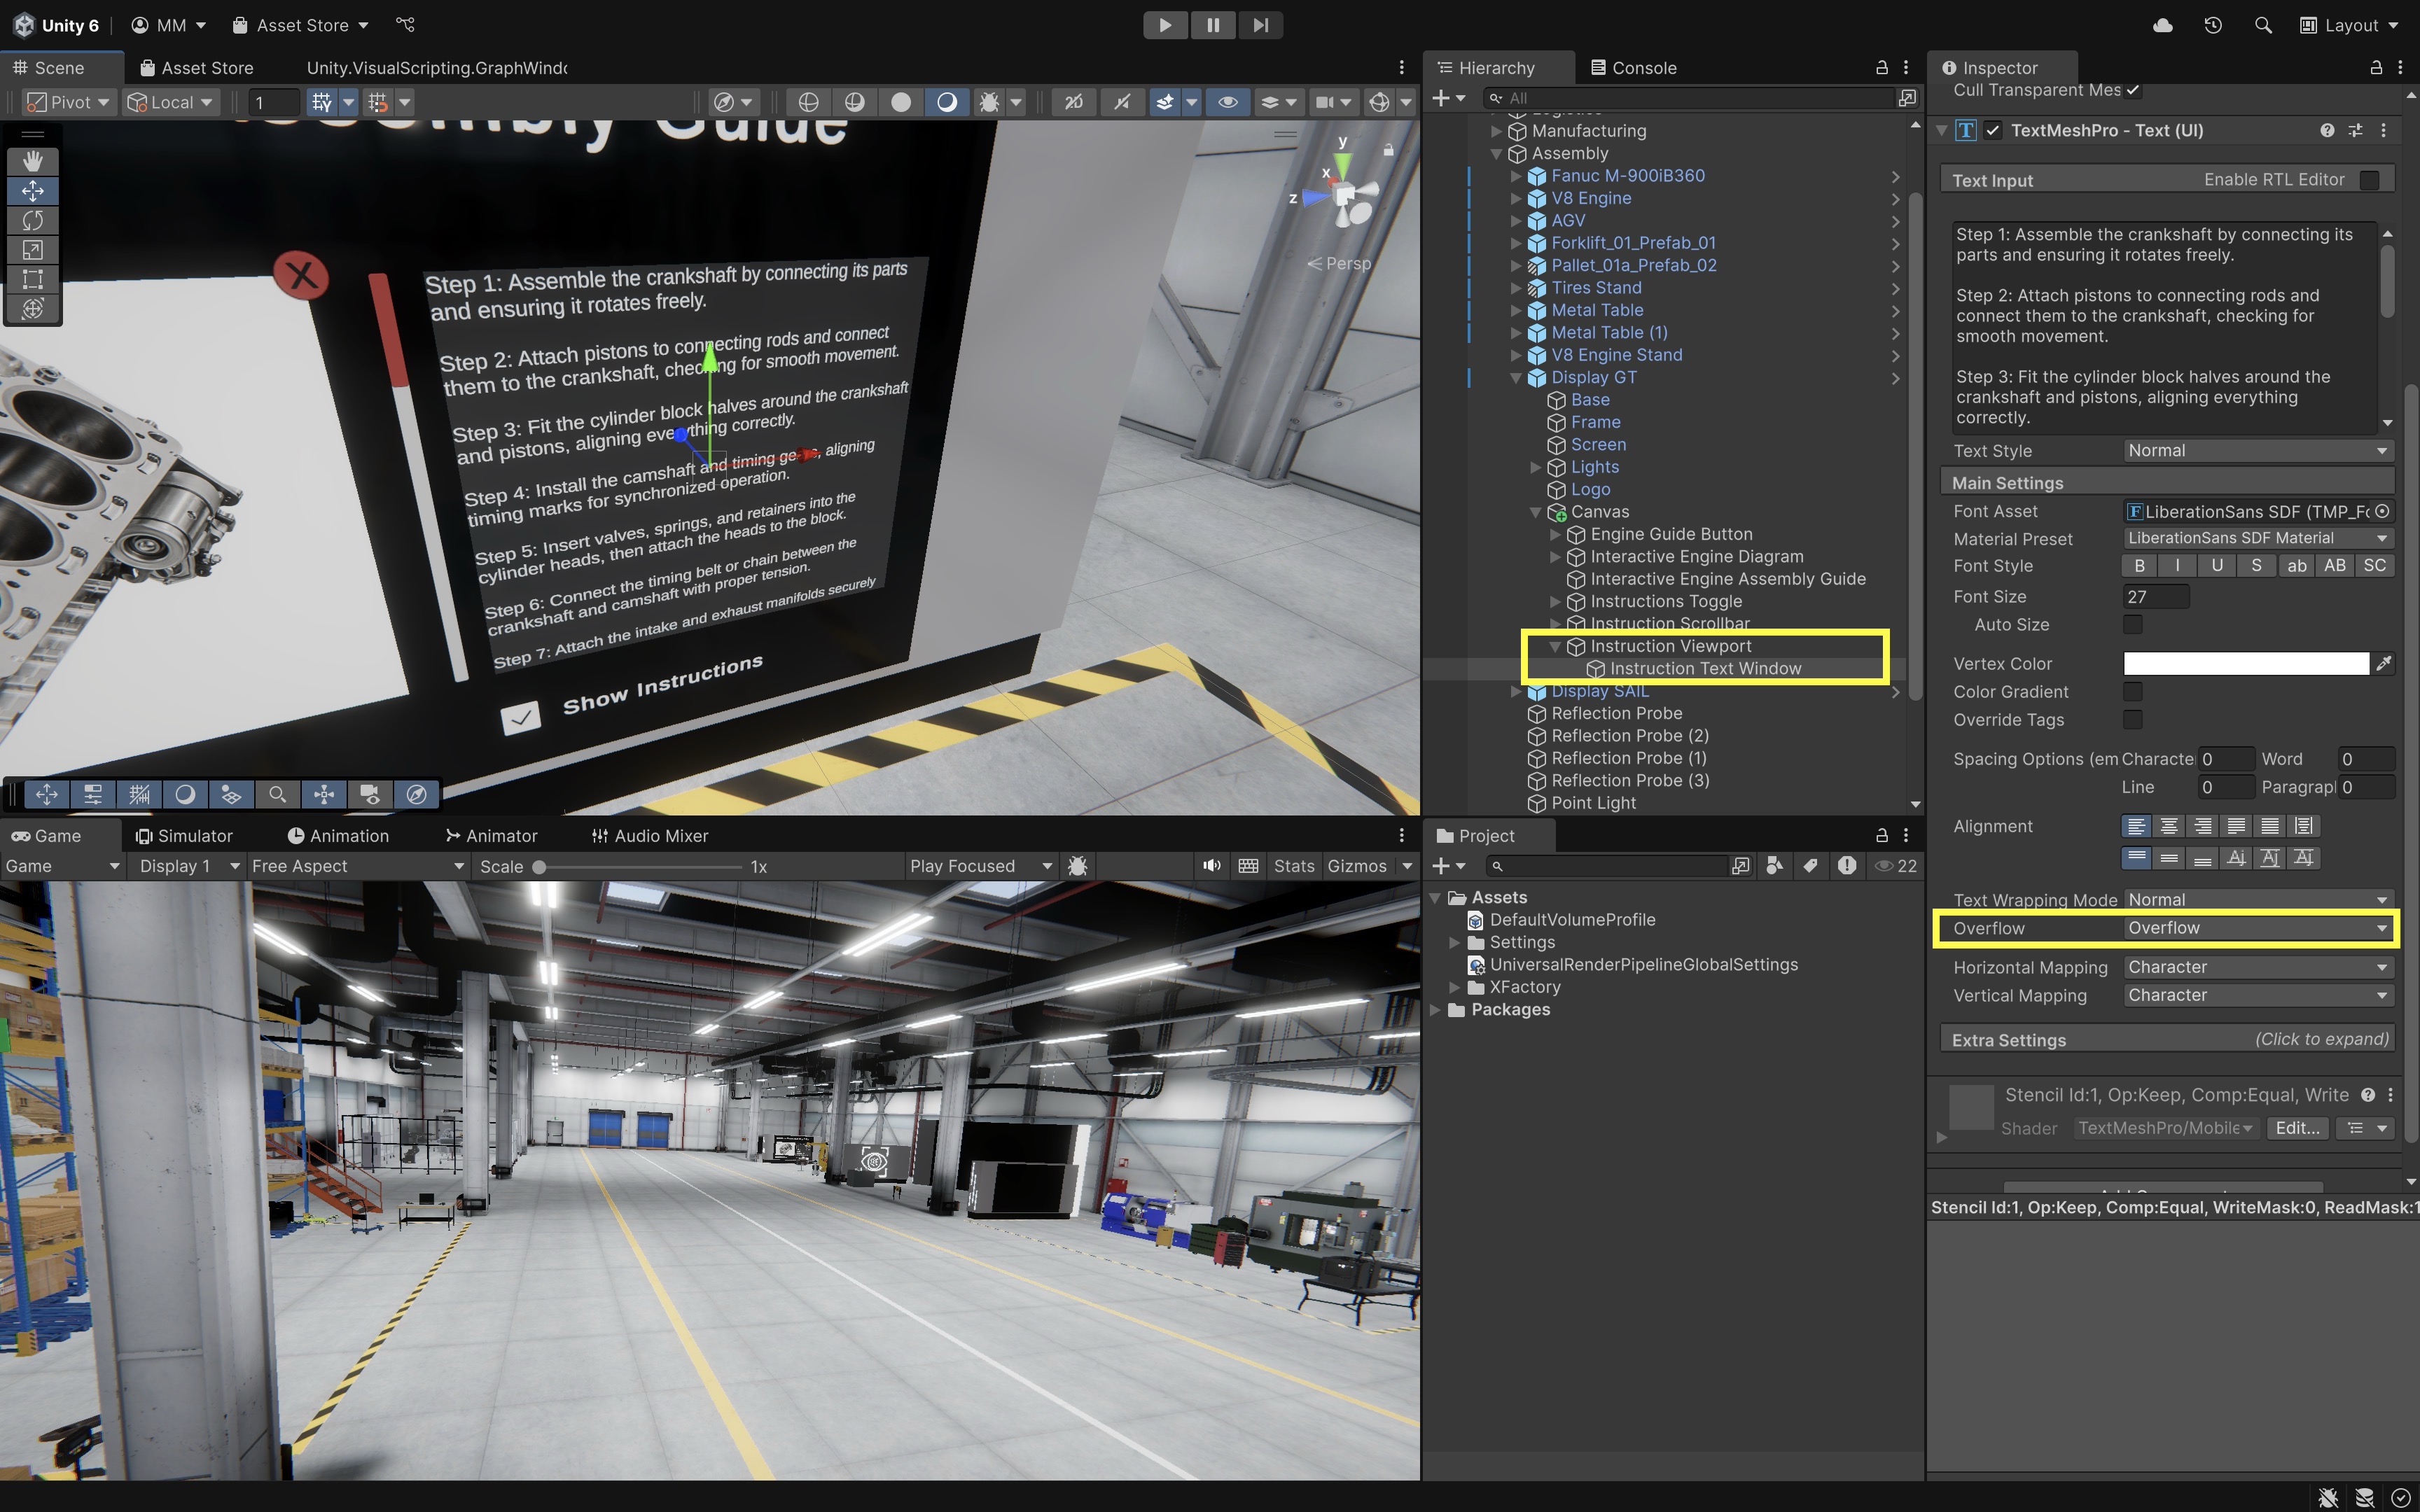Enable the Auto Size checkbox
2420x1512 pixels.
[2133, 625]
